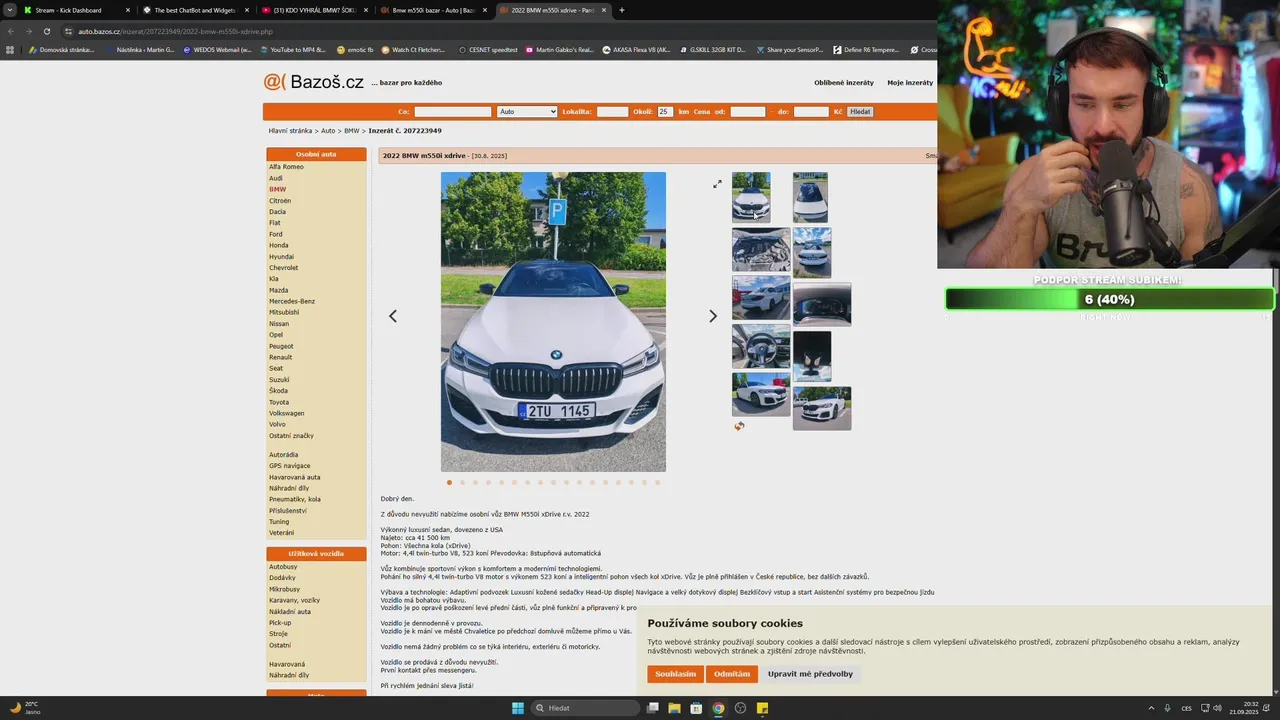Click the Windows taskbar Hledat search box
Screen dimensions: 1280x720
[x=585, y=708]
